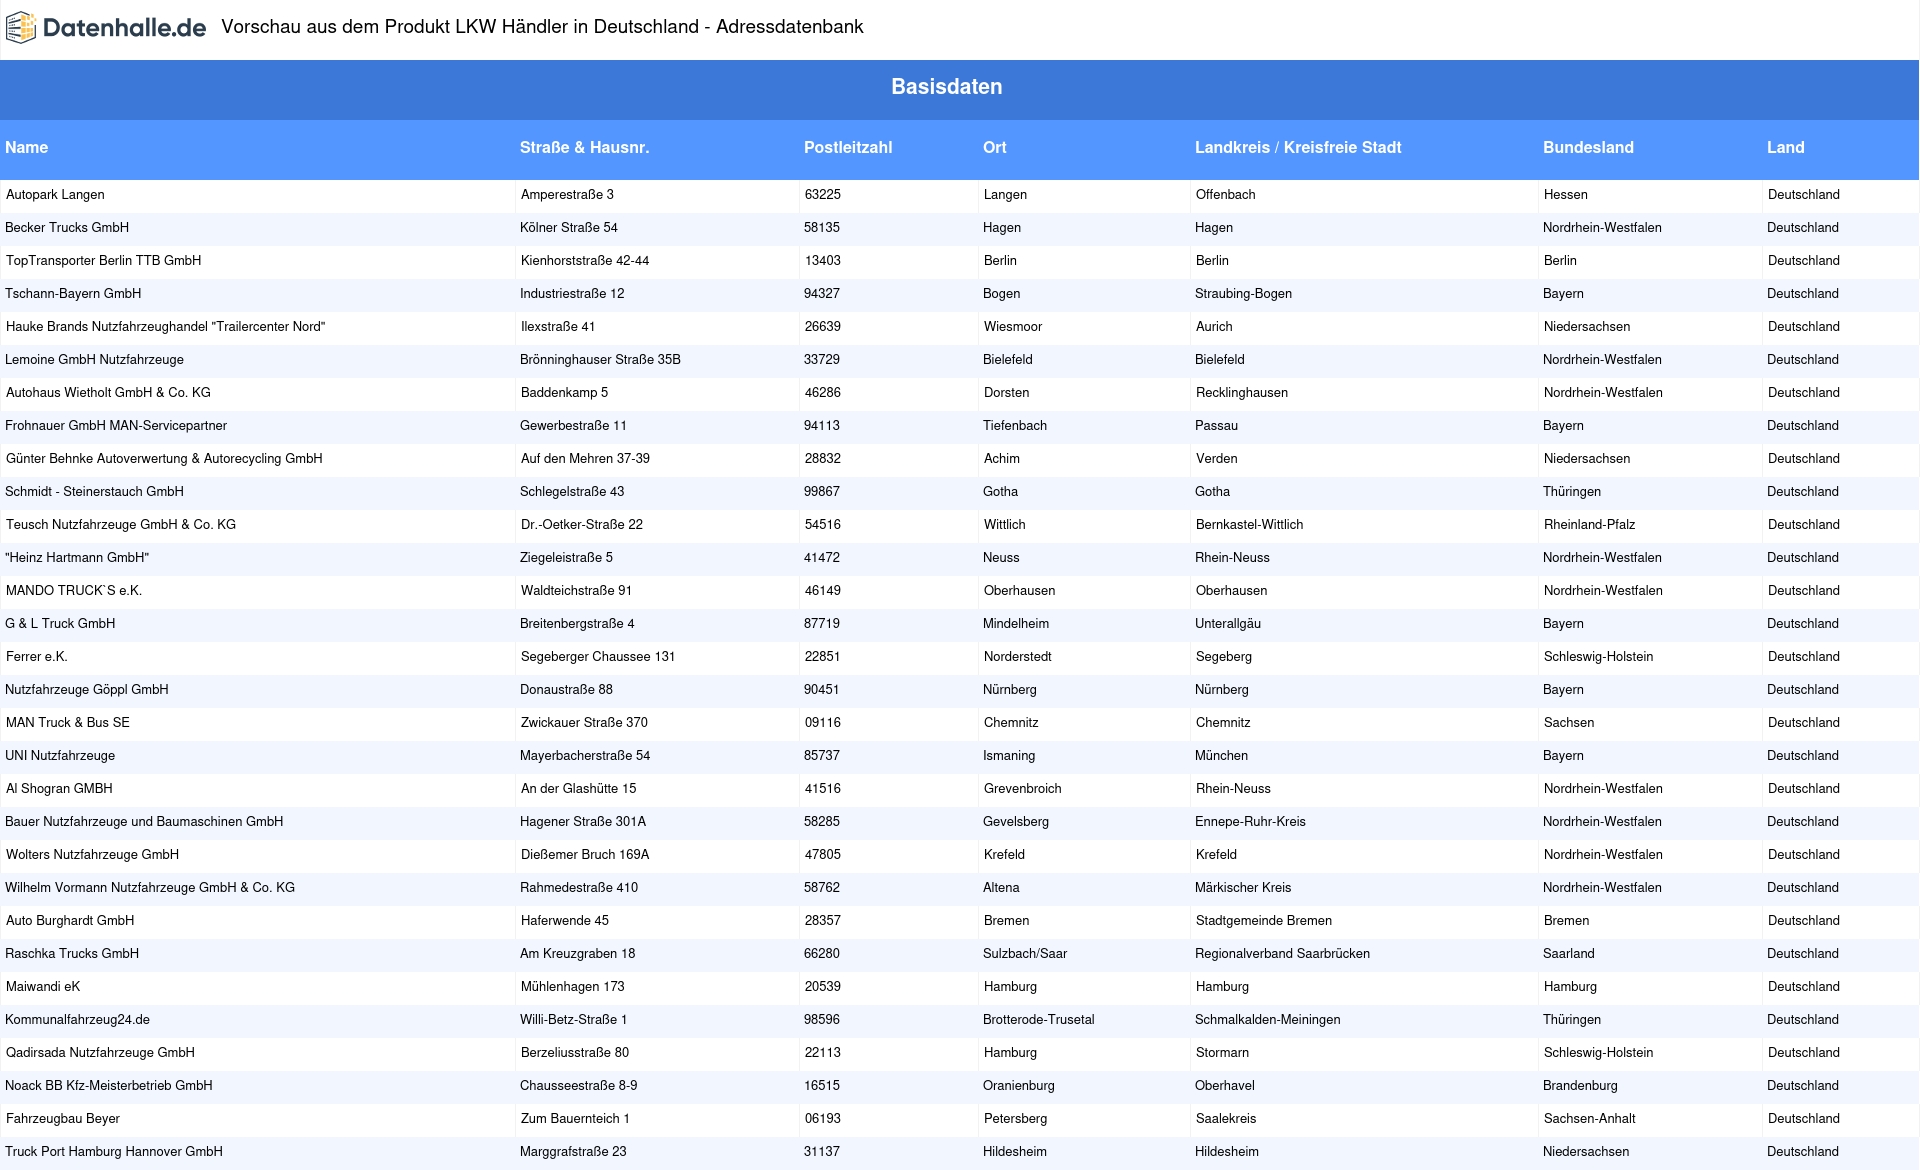Click TopTransporter Berlin TTB GmbH

tap(103, 261)
